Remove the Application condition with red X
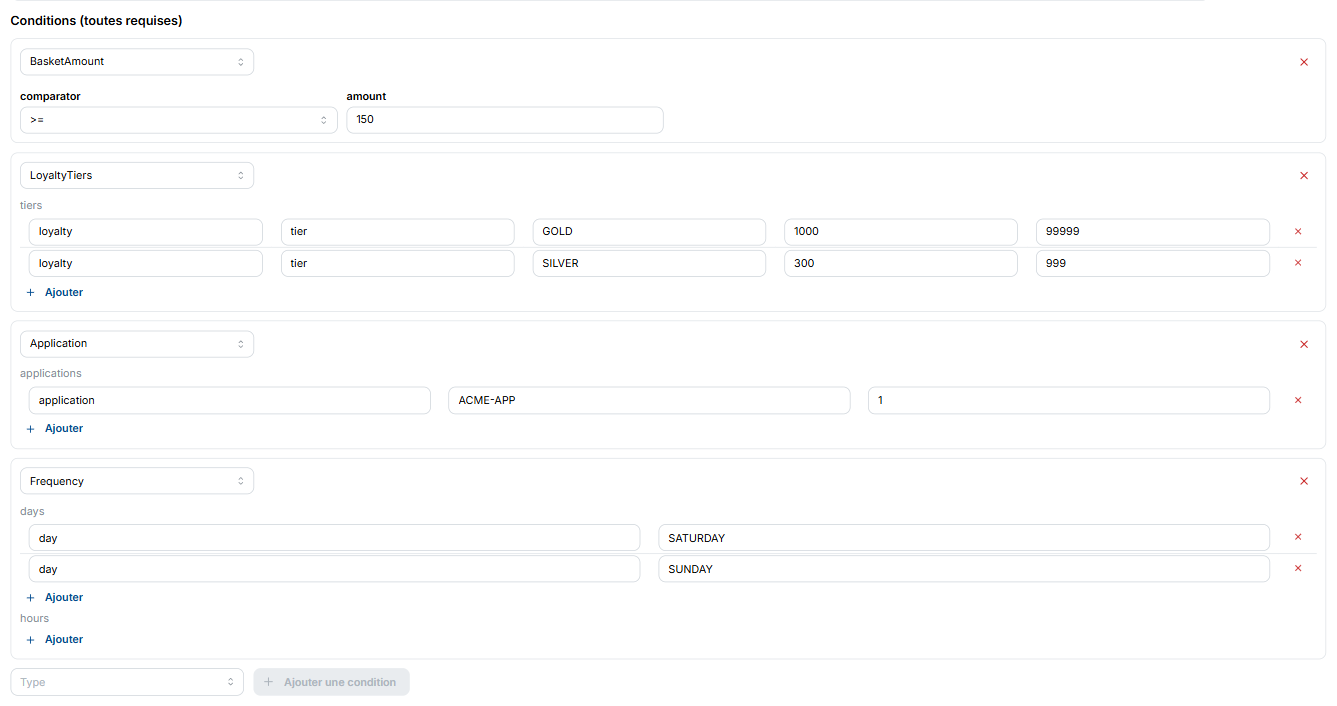1337x706 pixels. [x=1303, y=344]
